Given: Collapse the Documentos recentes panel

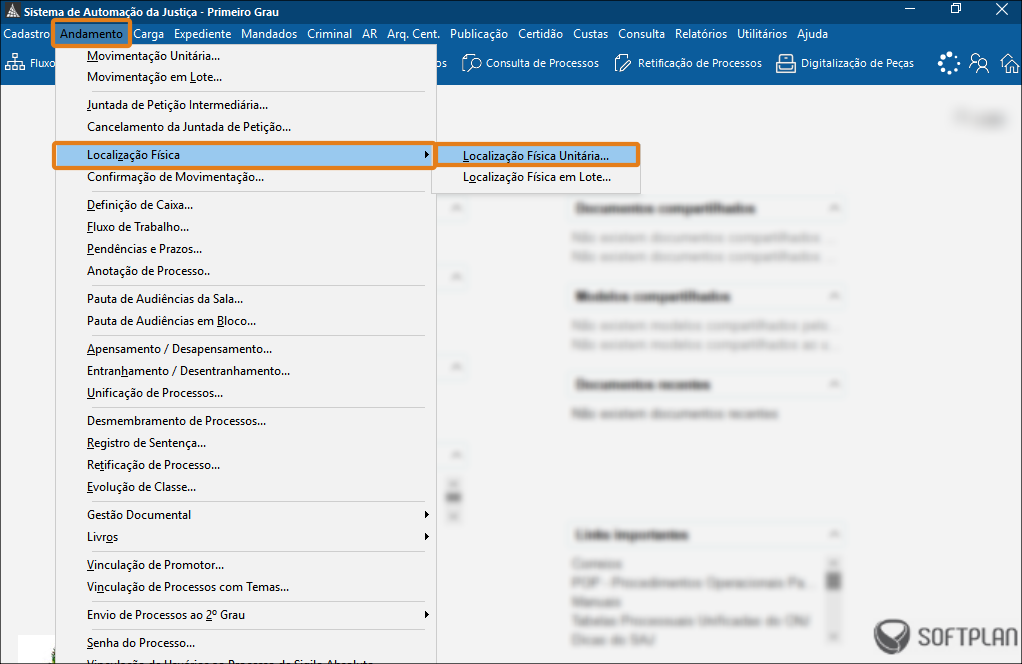Looking at the screenshot, I should (x=834, y=384).
